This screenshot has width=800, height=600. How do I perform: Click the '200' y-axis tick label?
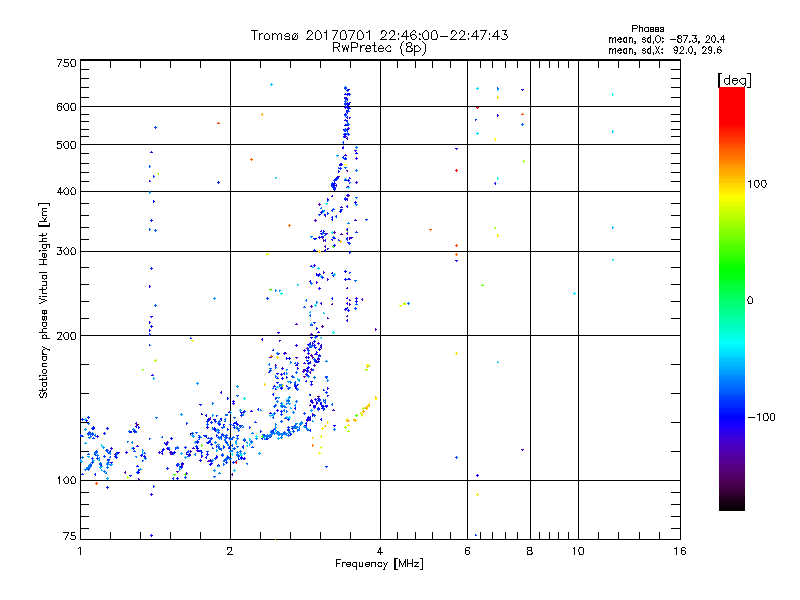click(x=66, y=336)
